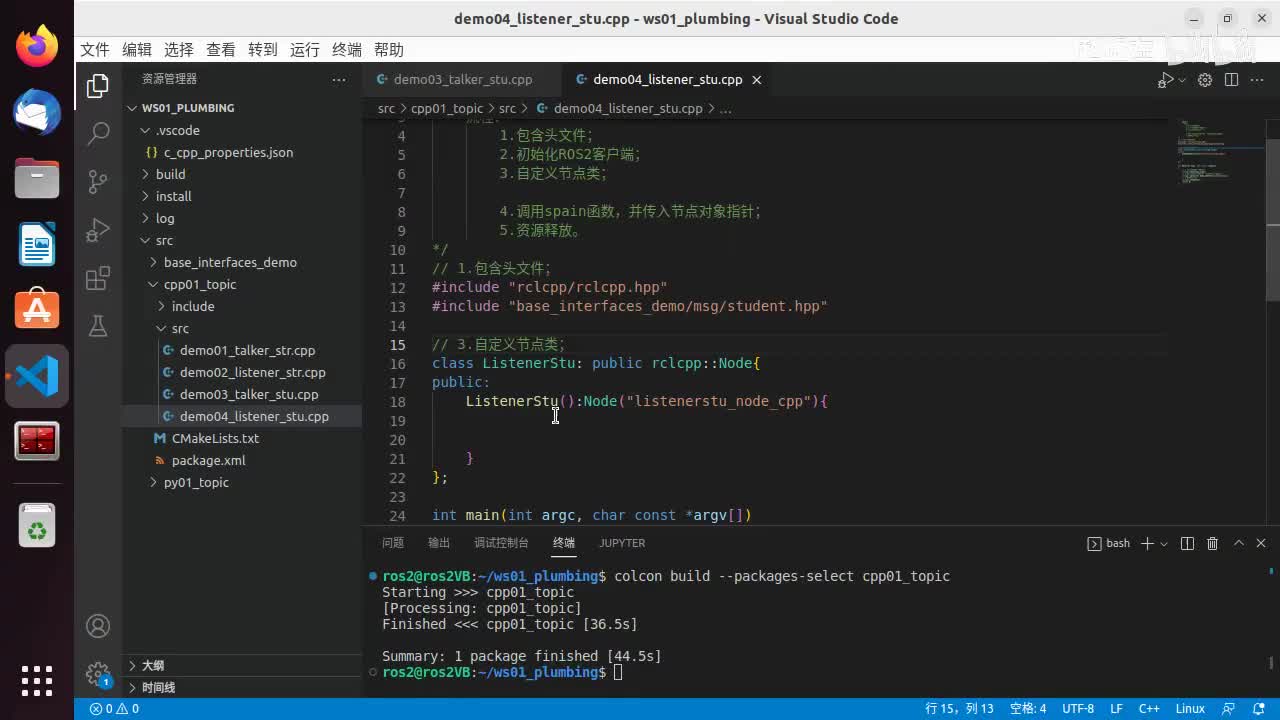Viewport: 1280px width, 720px height.
Task: Open the 查看 menu
Action: 221,50
